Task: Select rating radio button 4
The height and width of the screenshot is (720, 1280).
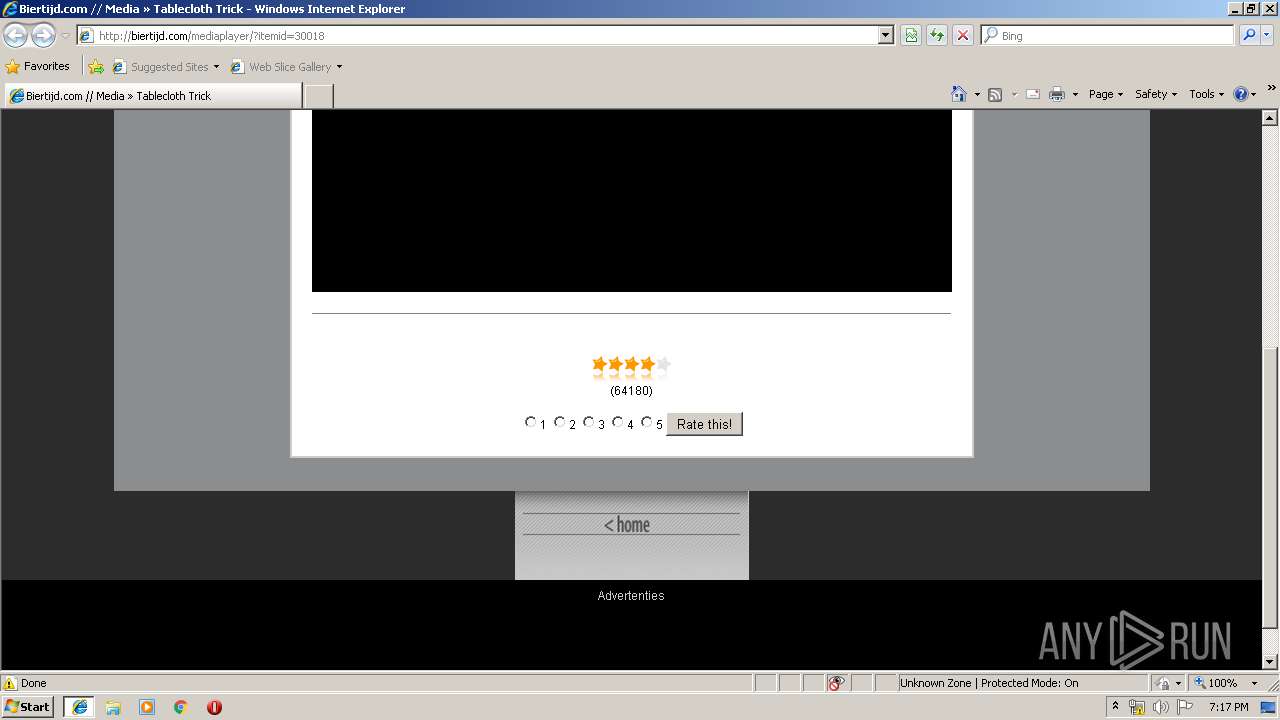Action: click(x=618, y=422)
